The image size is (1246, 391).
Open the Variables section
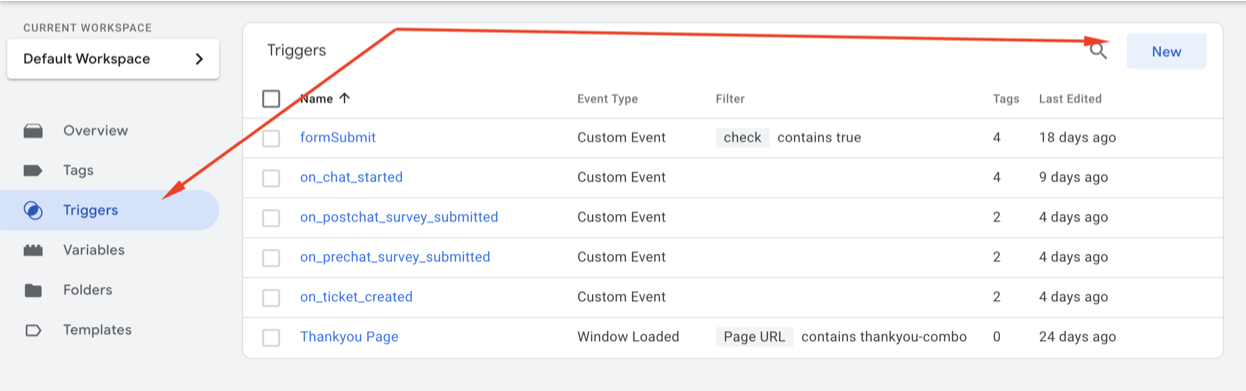(x=94, y=250)
